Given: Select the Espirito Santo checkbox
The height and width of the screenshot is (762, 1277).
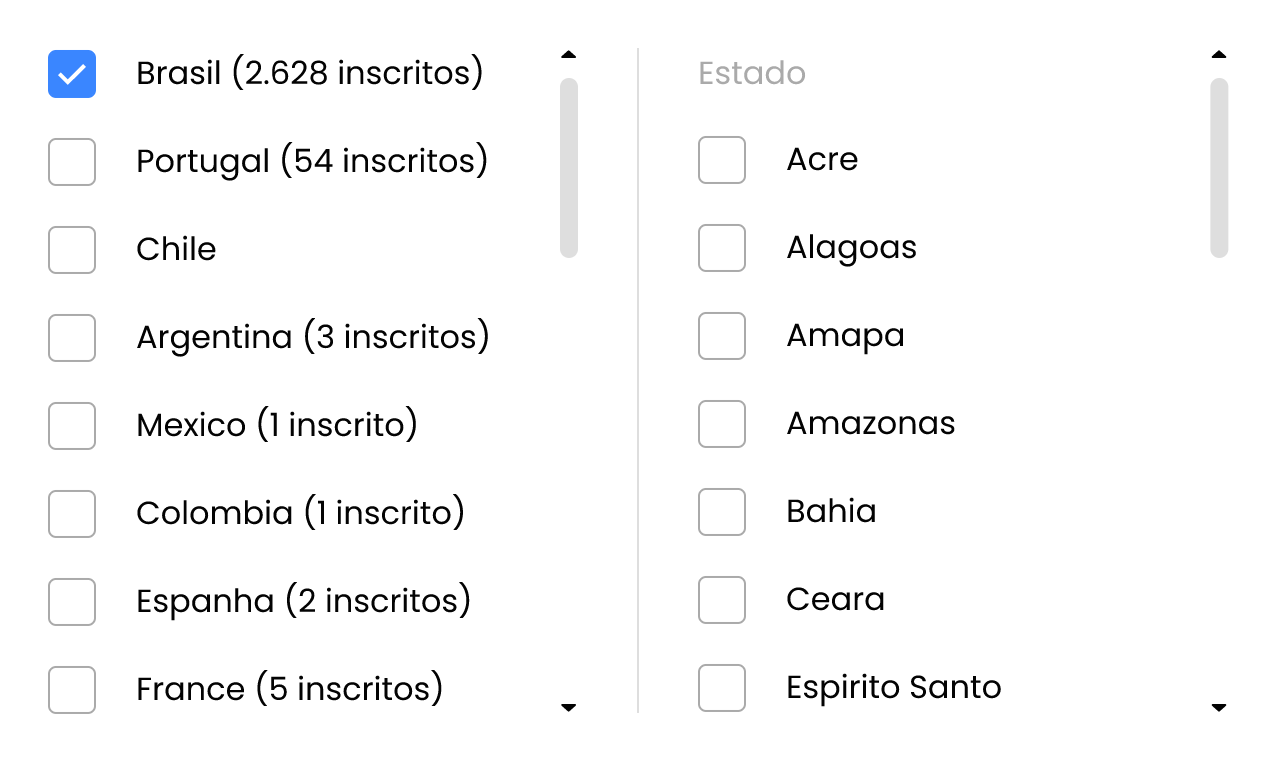Looking at the screenshot, I should [721, 688].
